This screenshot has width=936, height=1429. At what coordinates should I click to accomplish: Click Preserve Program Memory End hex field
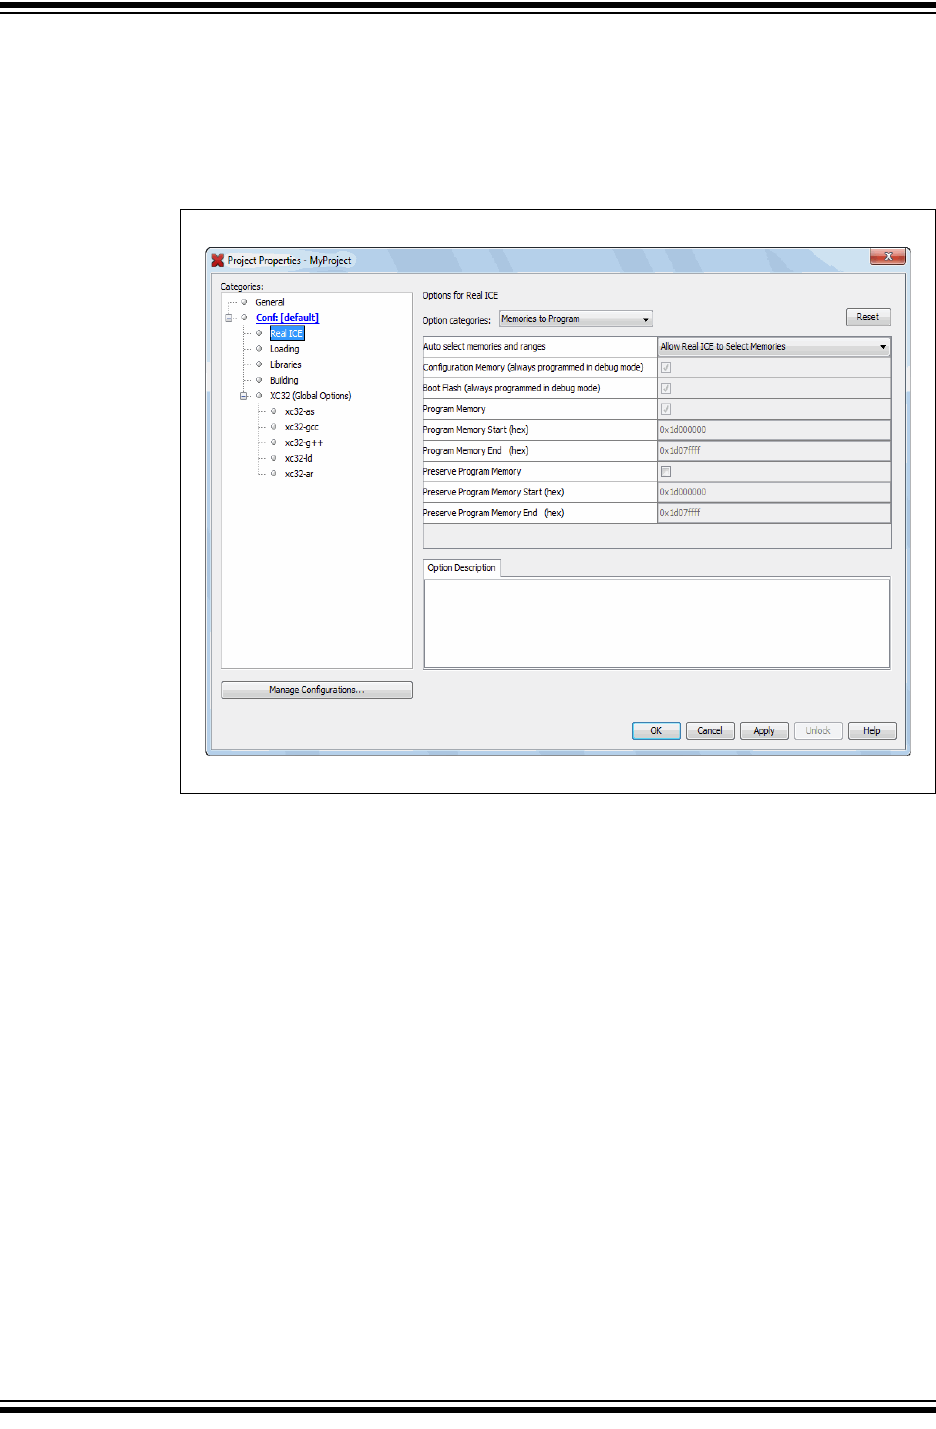click(x=774, y=513)
